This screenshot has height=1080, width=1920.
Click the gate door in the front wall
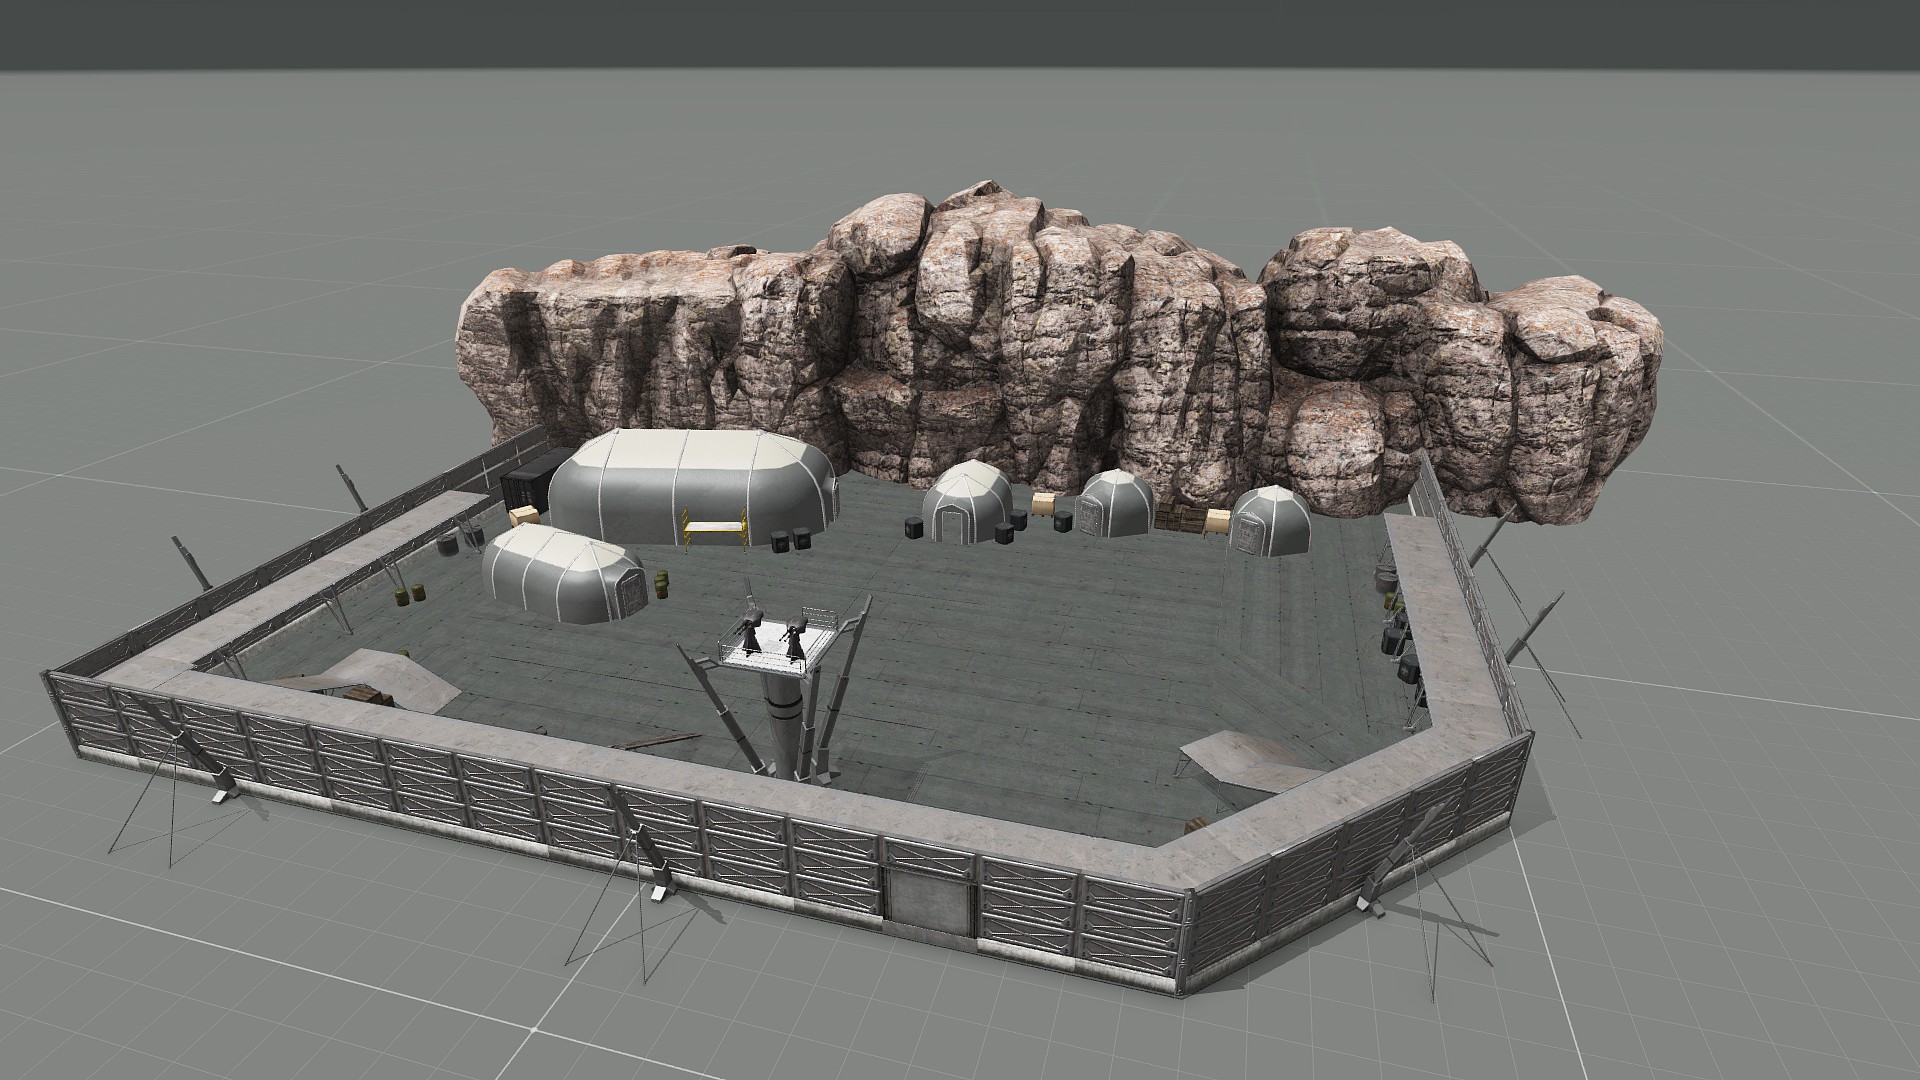tap(930, 901)
